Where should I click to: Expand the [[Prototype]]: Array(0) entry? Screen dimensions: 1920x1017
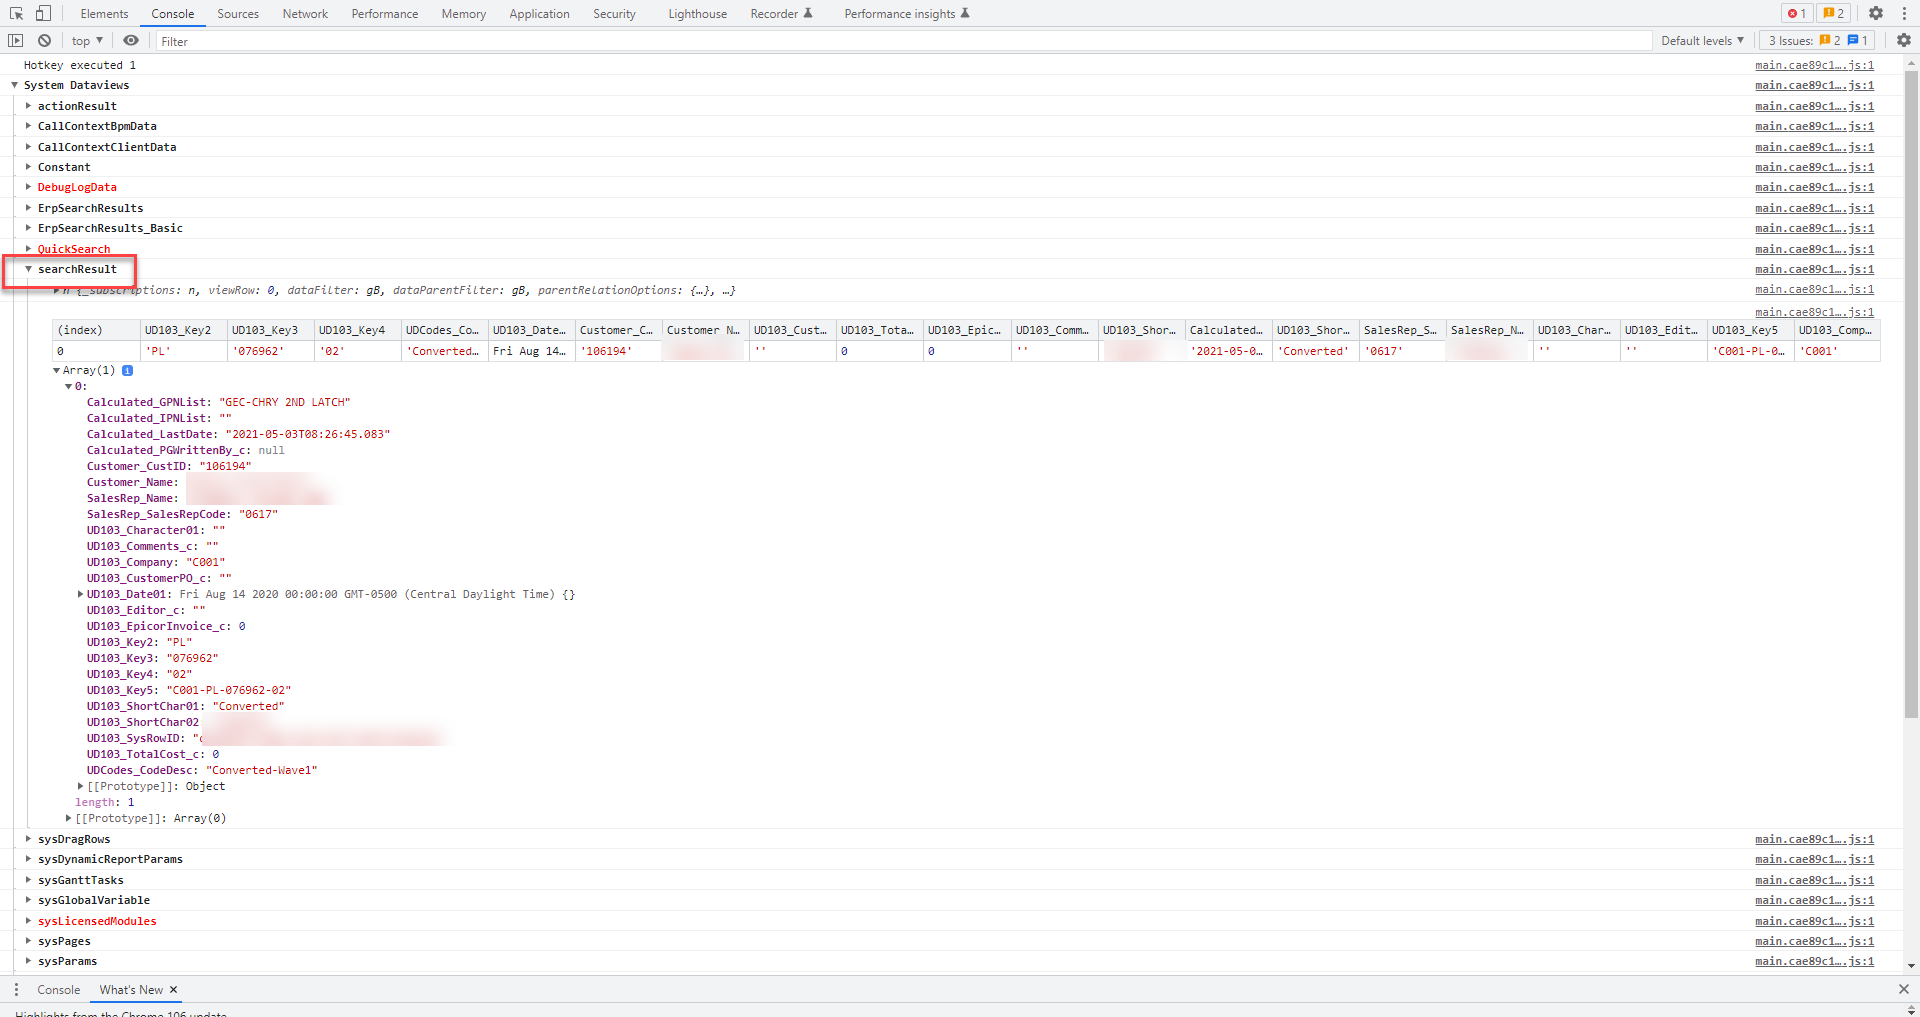coord(69,819)
